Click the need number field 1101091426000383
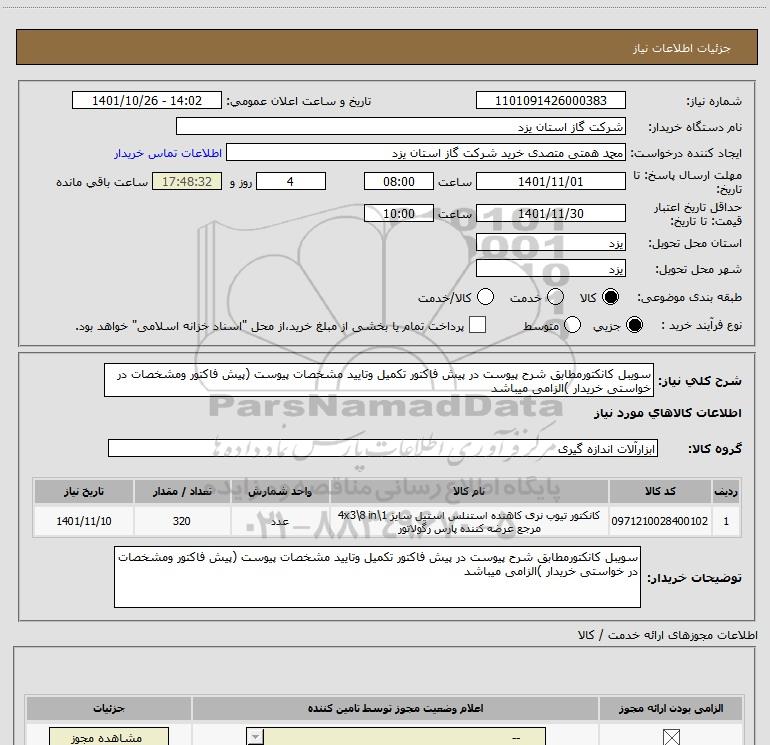The height and width of the screenshot is (745, 770). 550,100
